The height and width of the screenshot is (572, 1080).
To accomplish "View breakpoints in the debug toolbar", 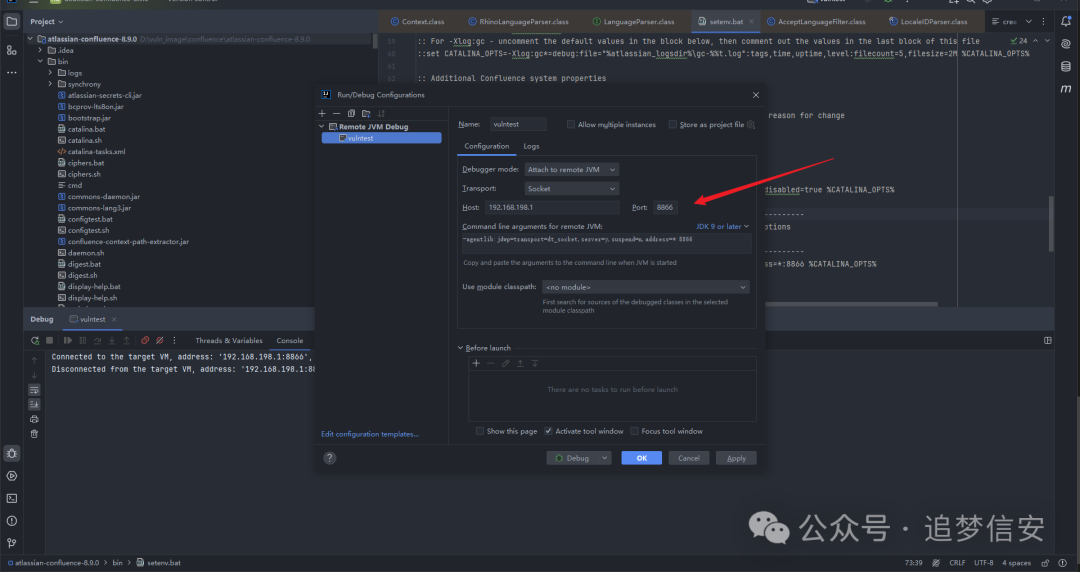I will point(145,340).
